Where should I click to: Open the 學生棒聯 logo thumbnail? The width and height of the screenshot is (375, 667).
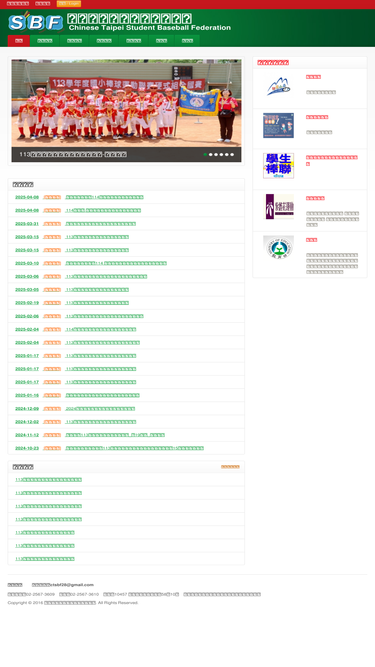(x=278, y=166)
